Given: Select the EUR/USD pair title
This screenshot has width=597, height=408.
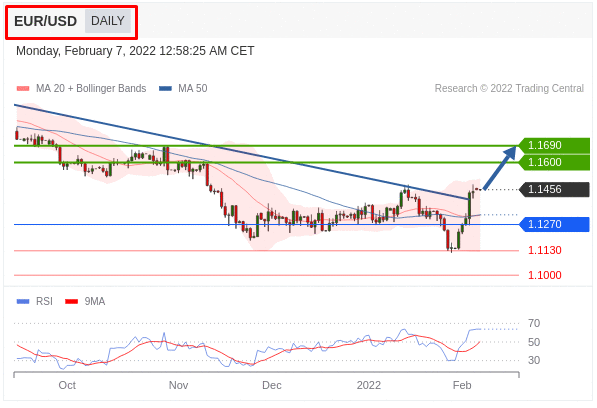Looking at the screenshot, I should click(x=46, y=21).
